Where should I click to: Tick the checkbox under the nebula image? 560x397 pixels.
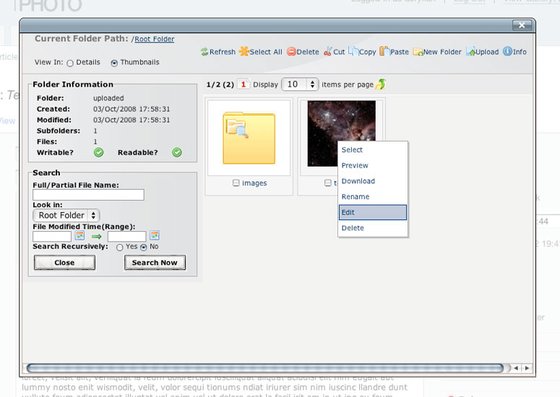click(328, 183)
